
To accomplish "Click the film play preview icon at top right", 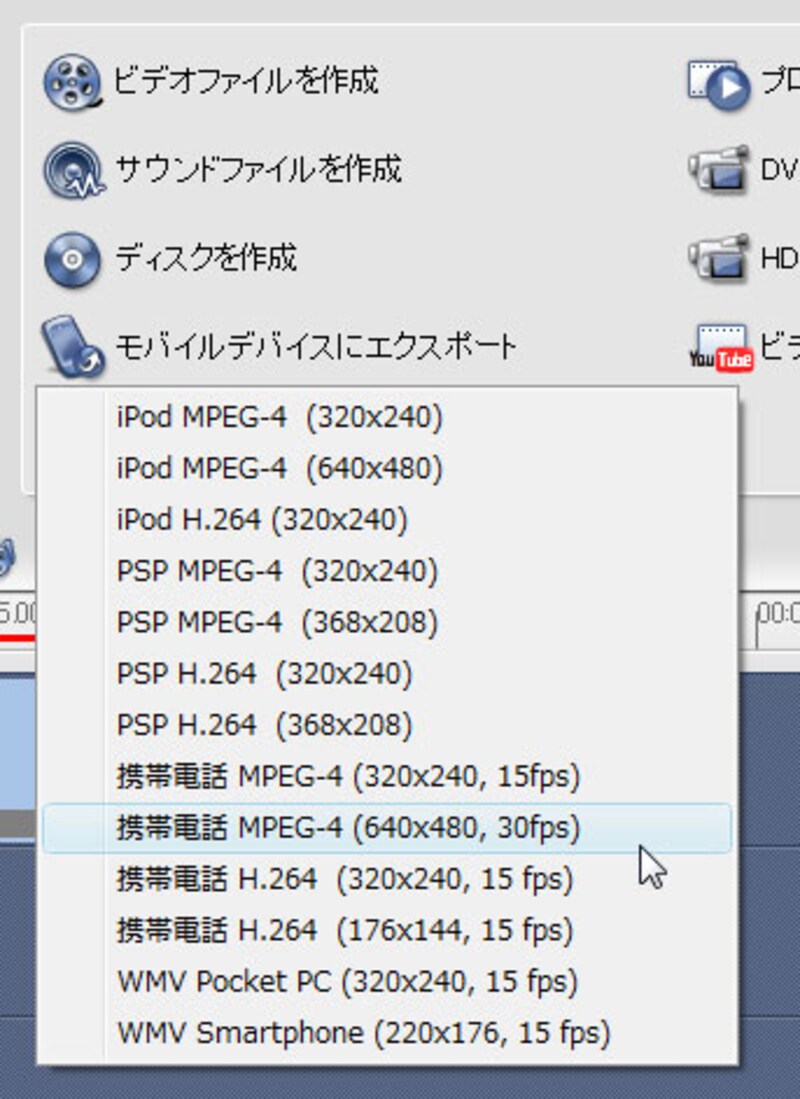I will pyautogui.click(x=719, y=84).
